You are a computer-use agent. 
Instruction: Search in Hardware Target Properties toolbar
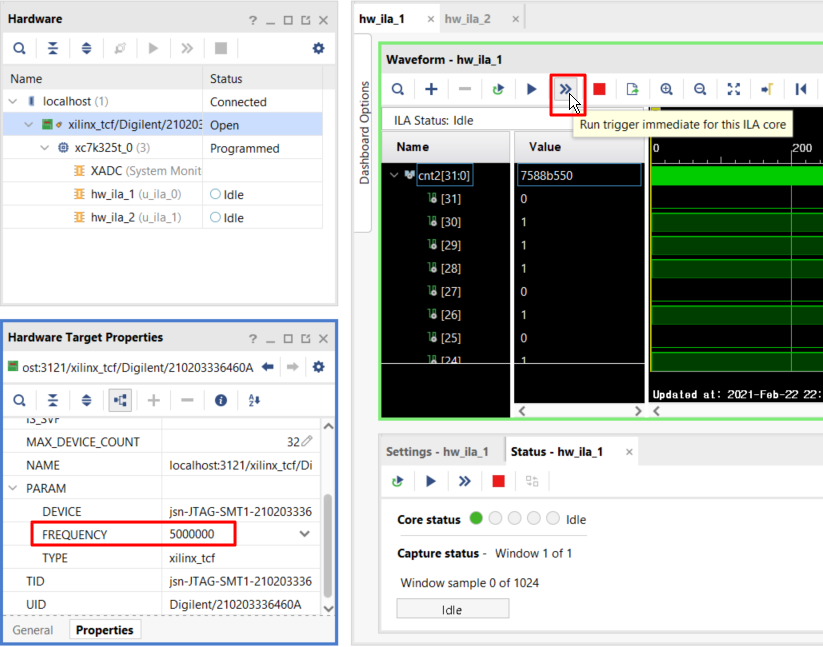[19, 401]
